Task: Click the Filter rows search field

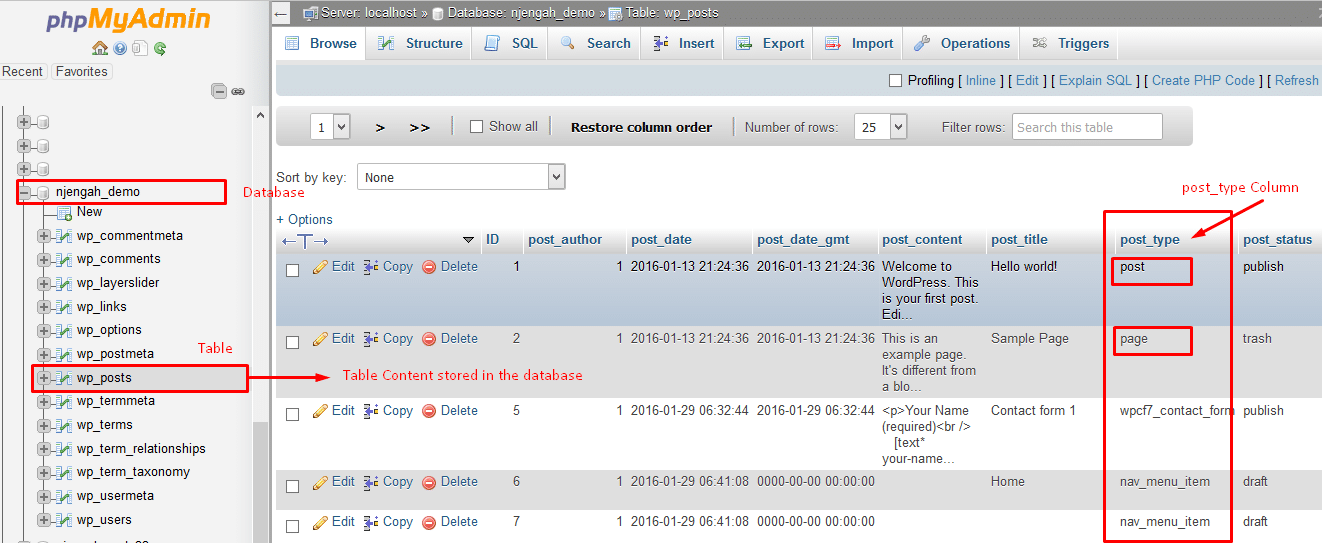Action: pos(1087,127)
